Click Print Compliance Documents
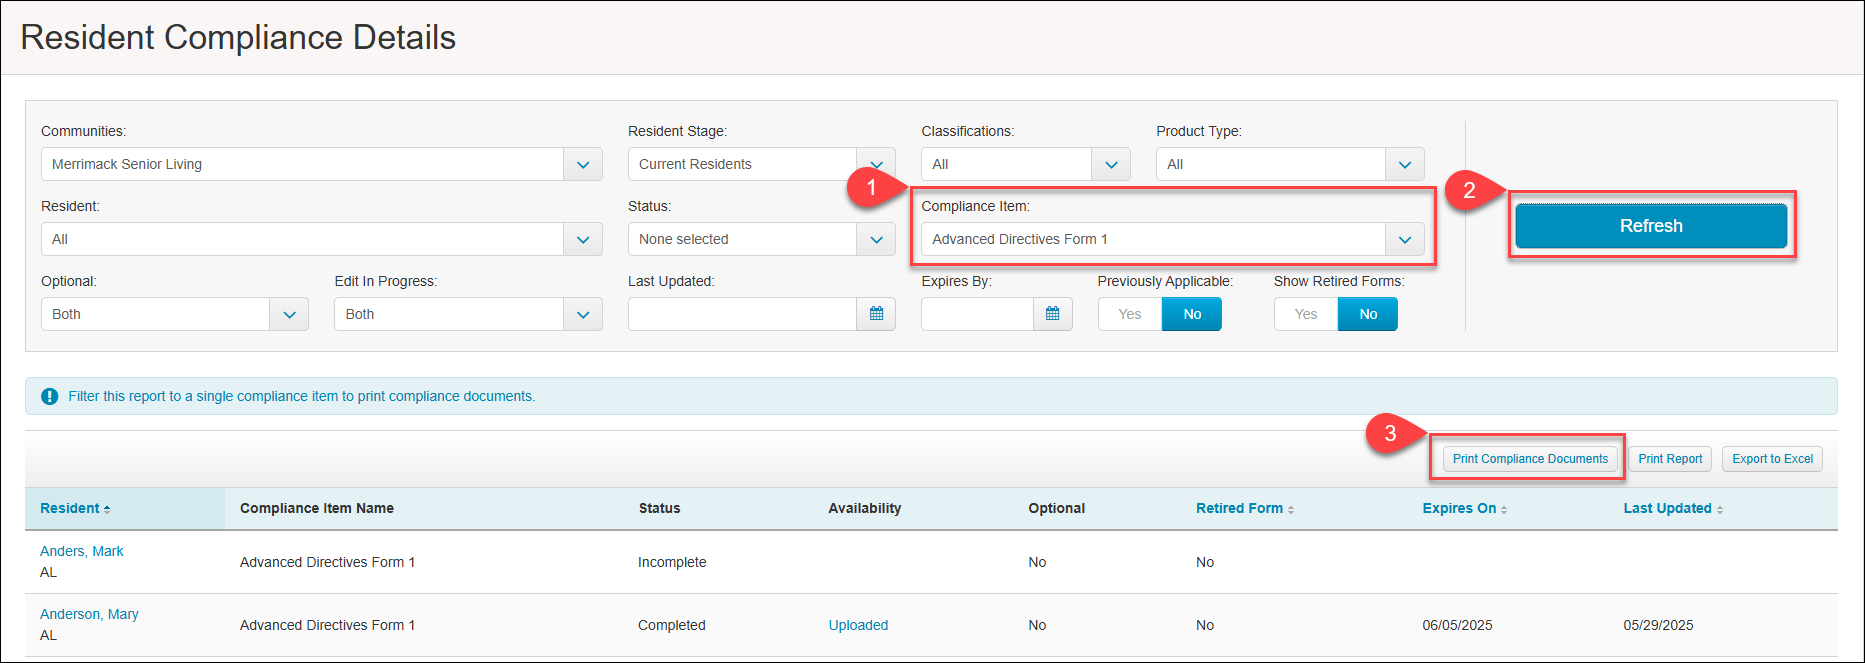Viewport: 1865px width, 663px height. tap(1530, 459)
